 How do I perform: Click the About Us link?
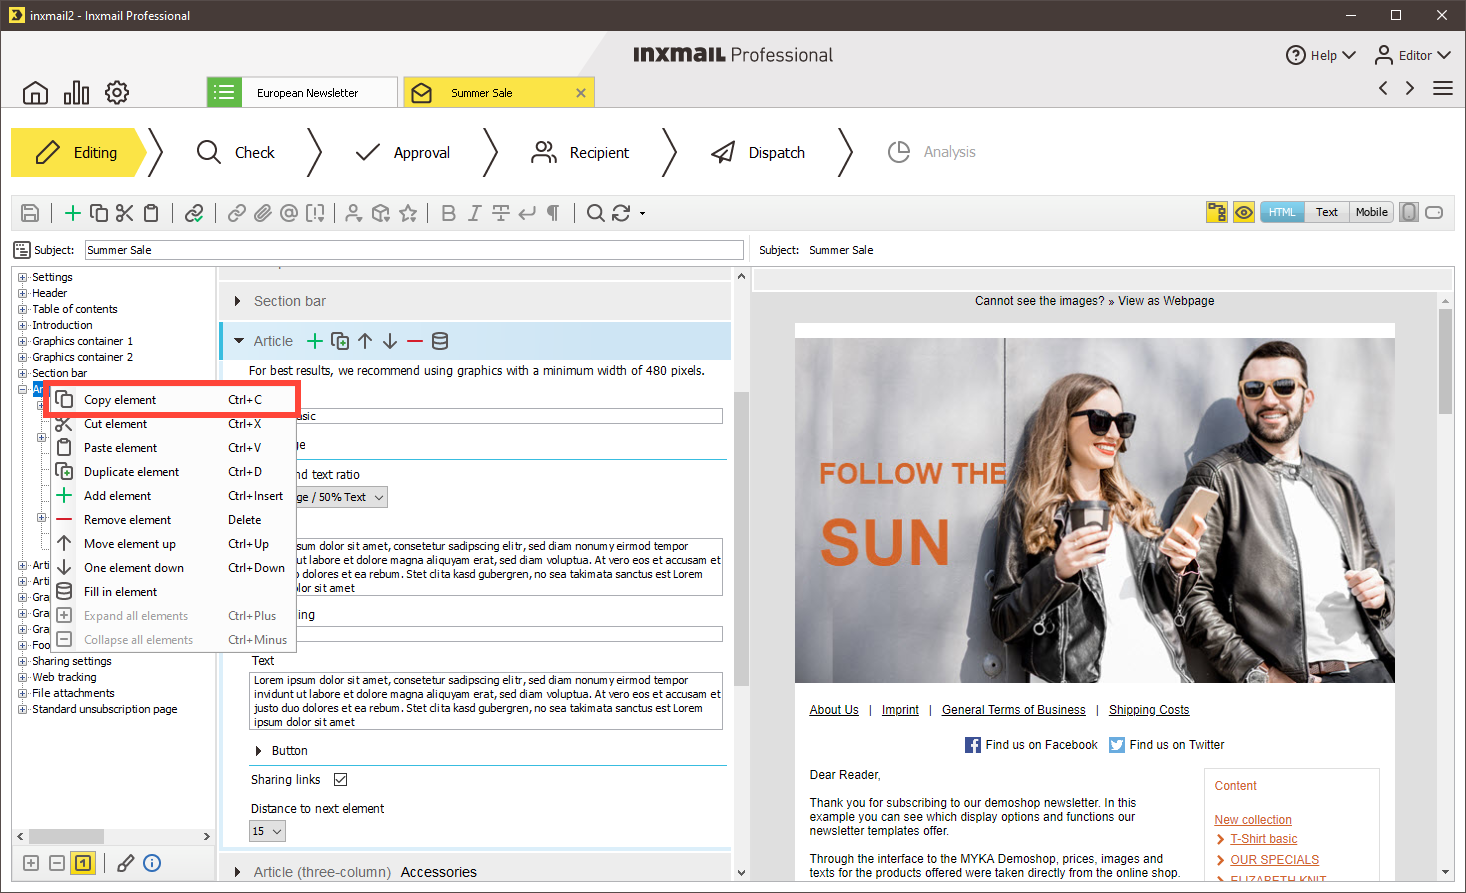pyautogui.click(x=834, y=710)
